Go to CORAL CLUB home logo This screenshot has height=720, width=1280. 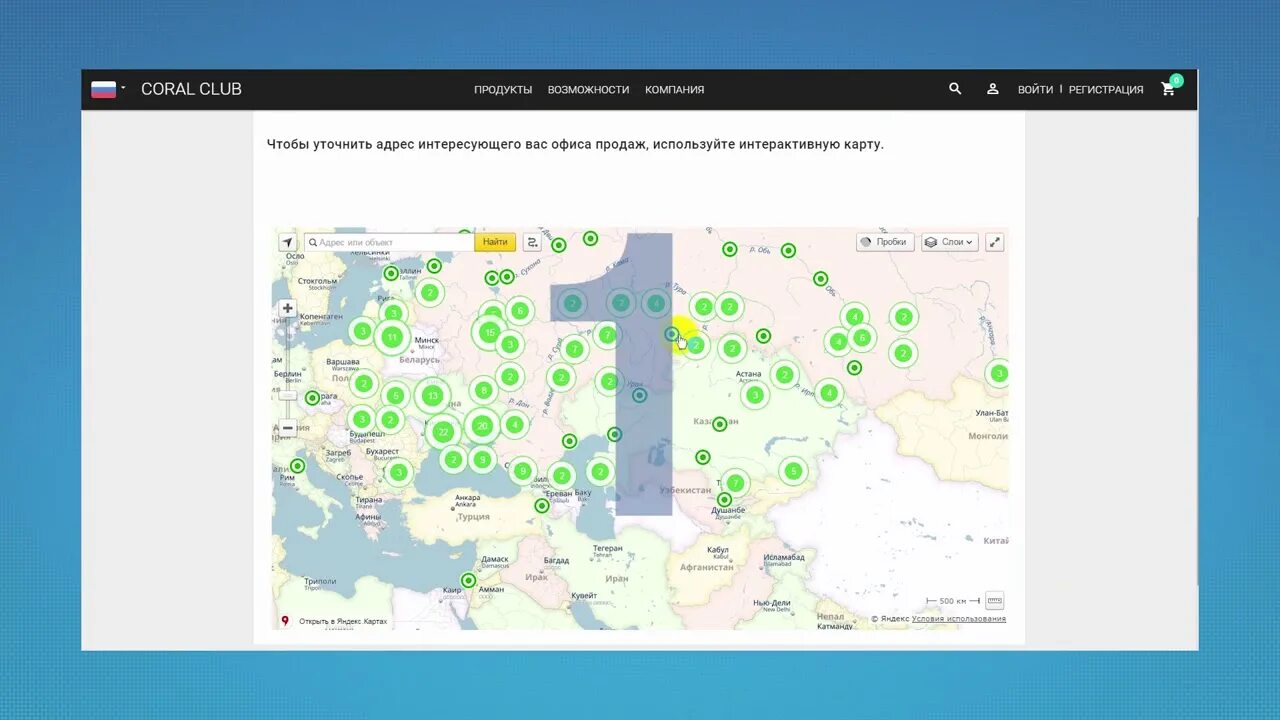click(191, 89)
